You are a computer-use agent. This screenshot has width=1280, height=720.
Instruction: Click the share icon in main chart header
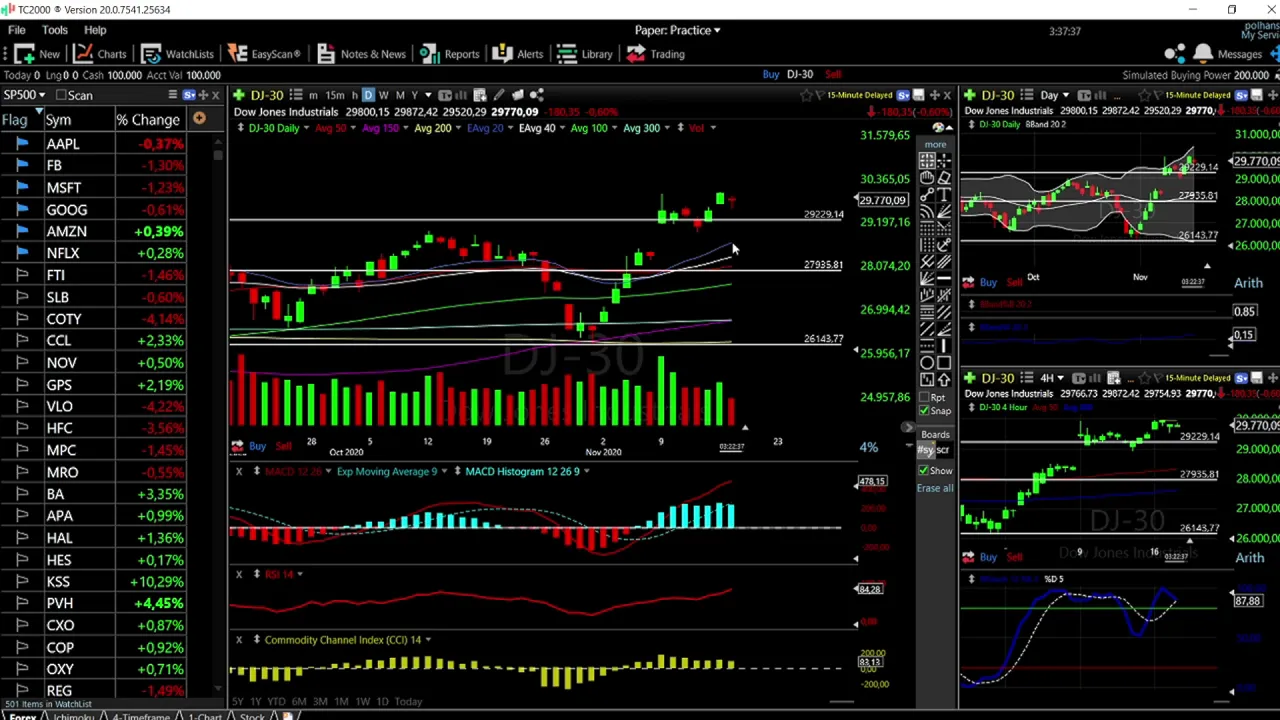[537, 95]
